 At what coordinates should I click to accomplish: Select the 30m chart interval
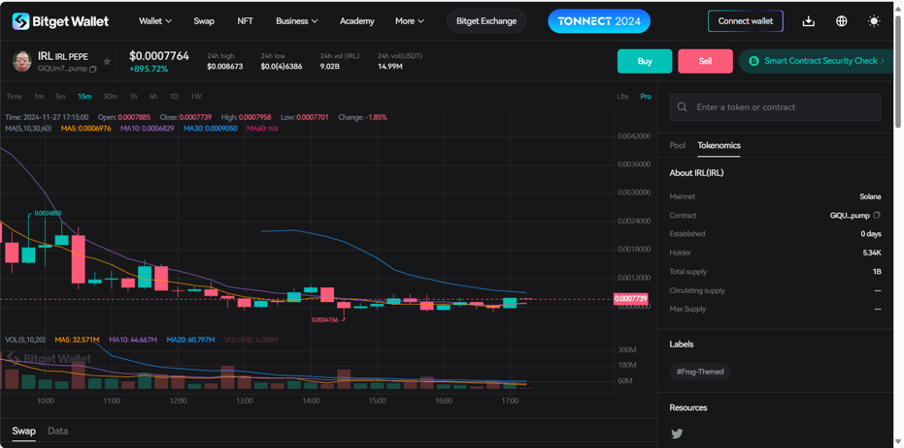tap(110, 96)
